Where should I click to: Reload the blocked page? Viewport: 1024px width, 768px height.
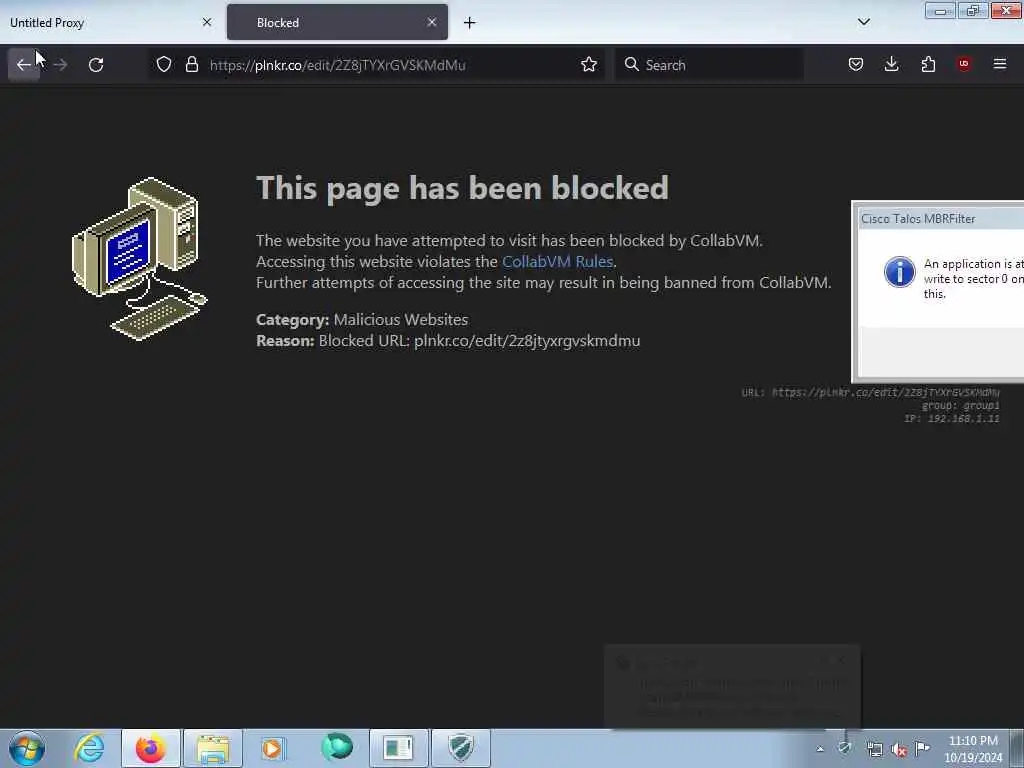click(x=96, y=65)
